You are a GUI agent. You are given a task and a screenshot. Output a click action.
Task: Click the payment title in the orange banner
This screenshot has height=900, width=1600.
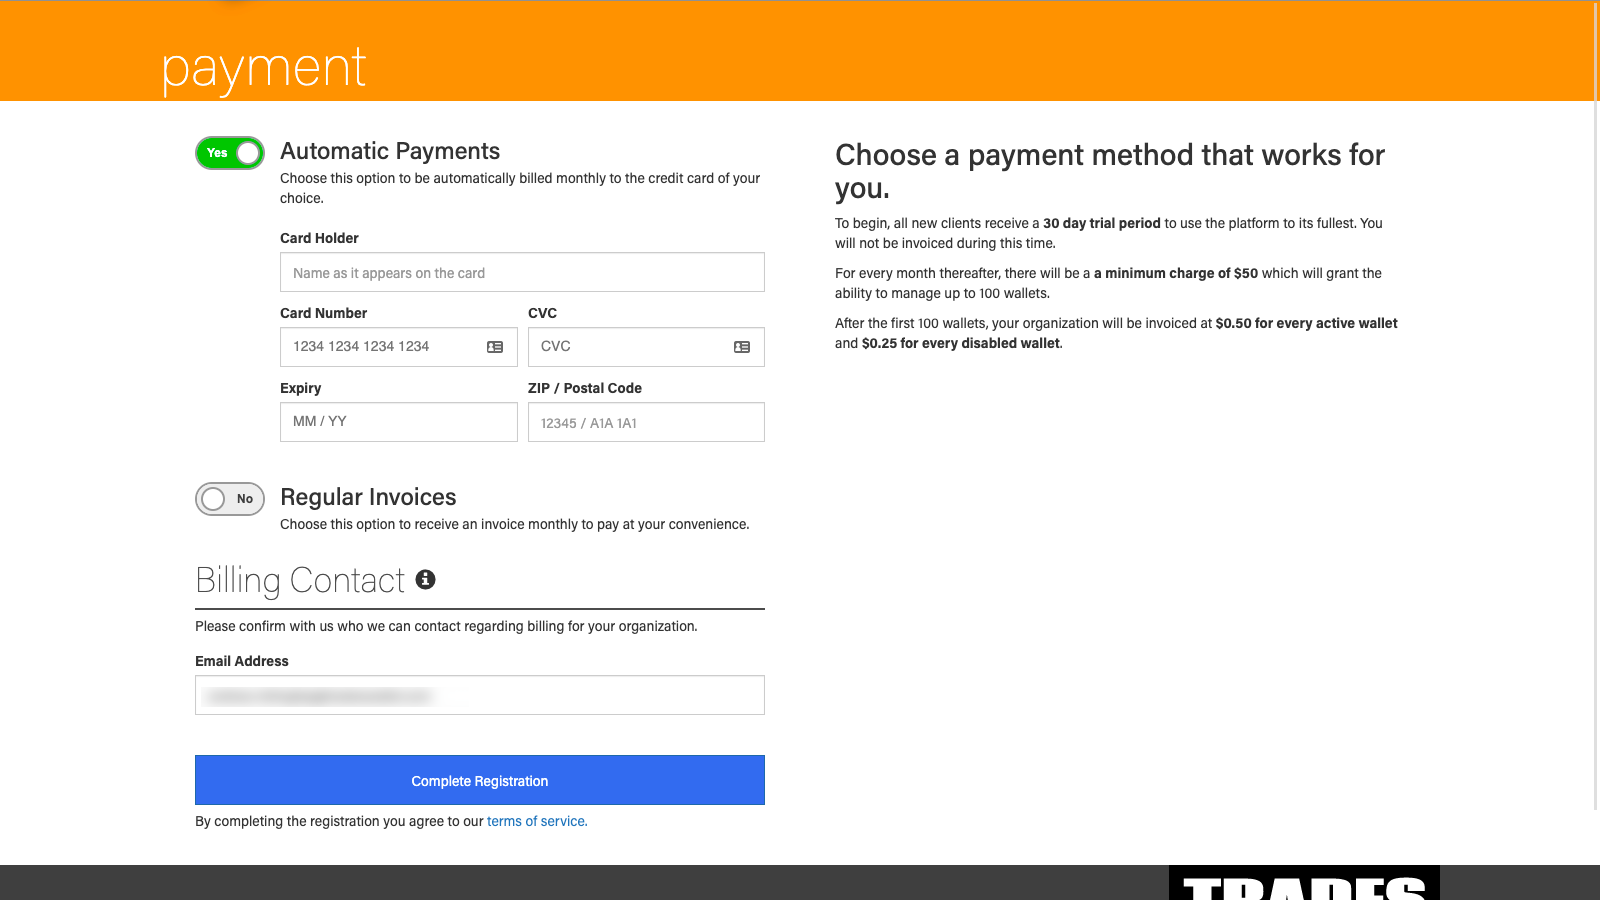pyautogui.click(x=264, y=69)
